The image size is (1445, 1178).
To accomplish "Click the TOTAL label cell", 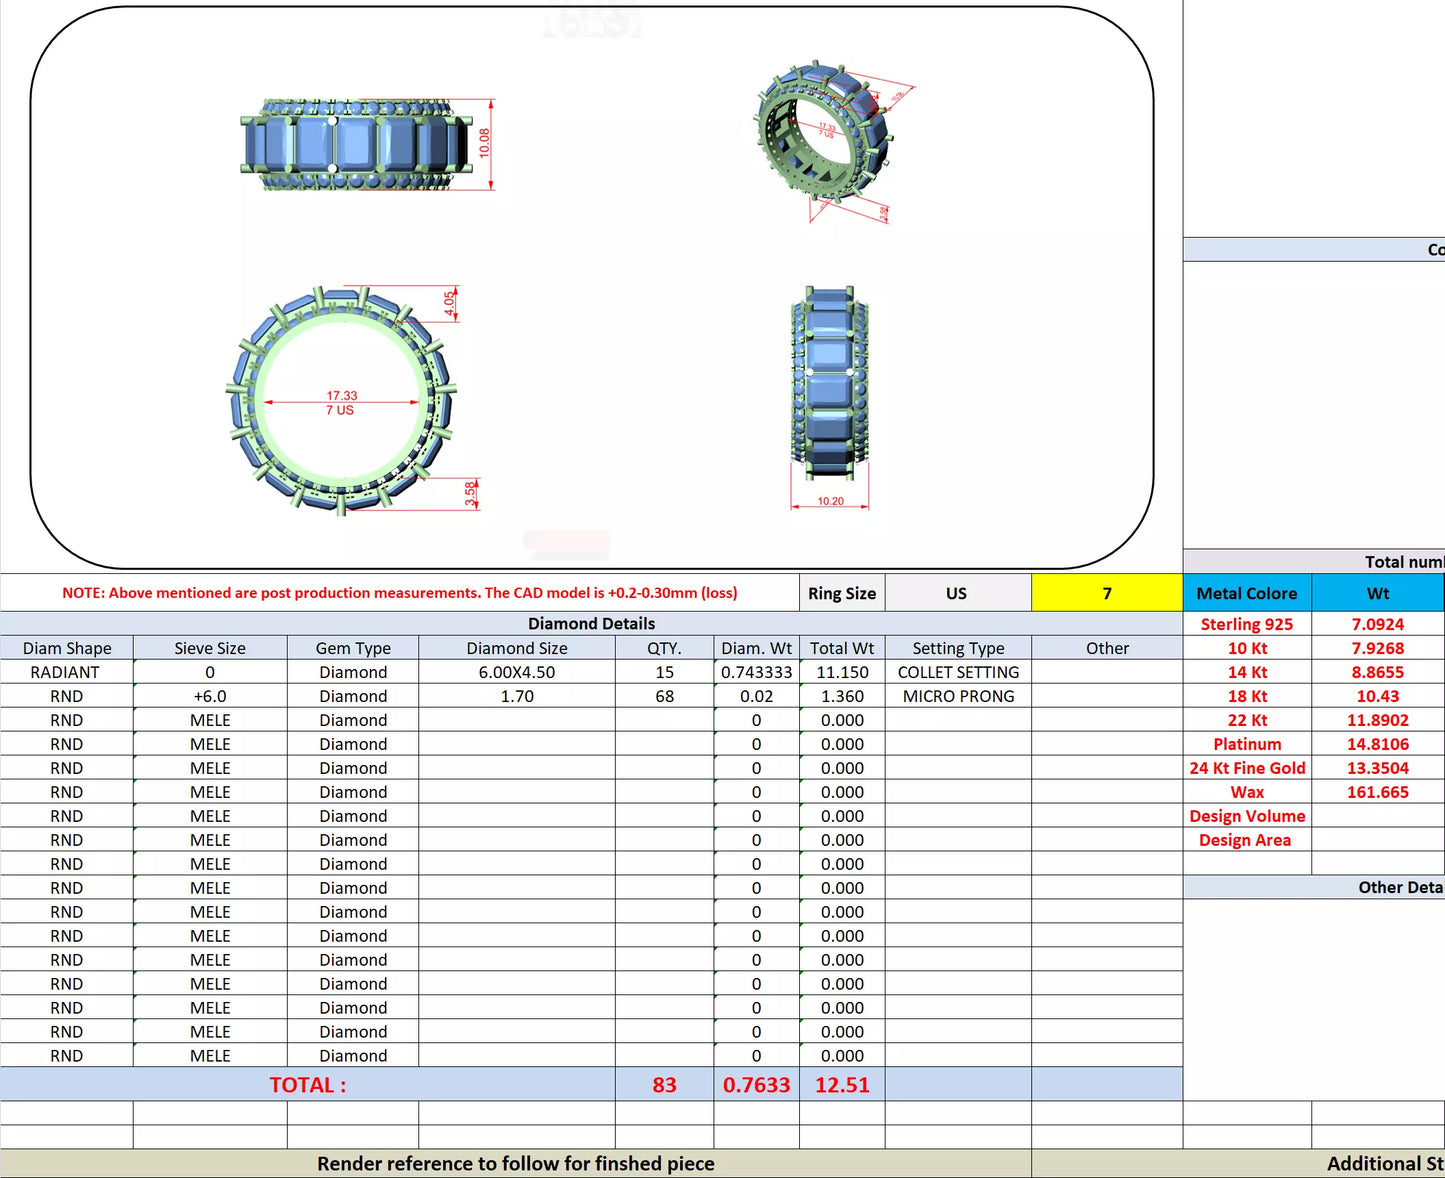I will [x=307, y=1085].
